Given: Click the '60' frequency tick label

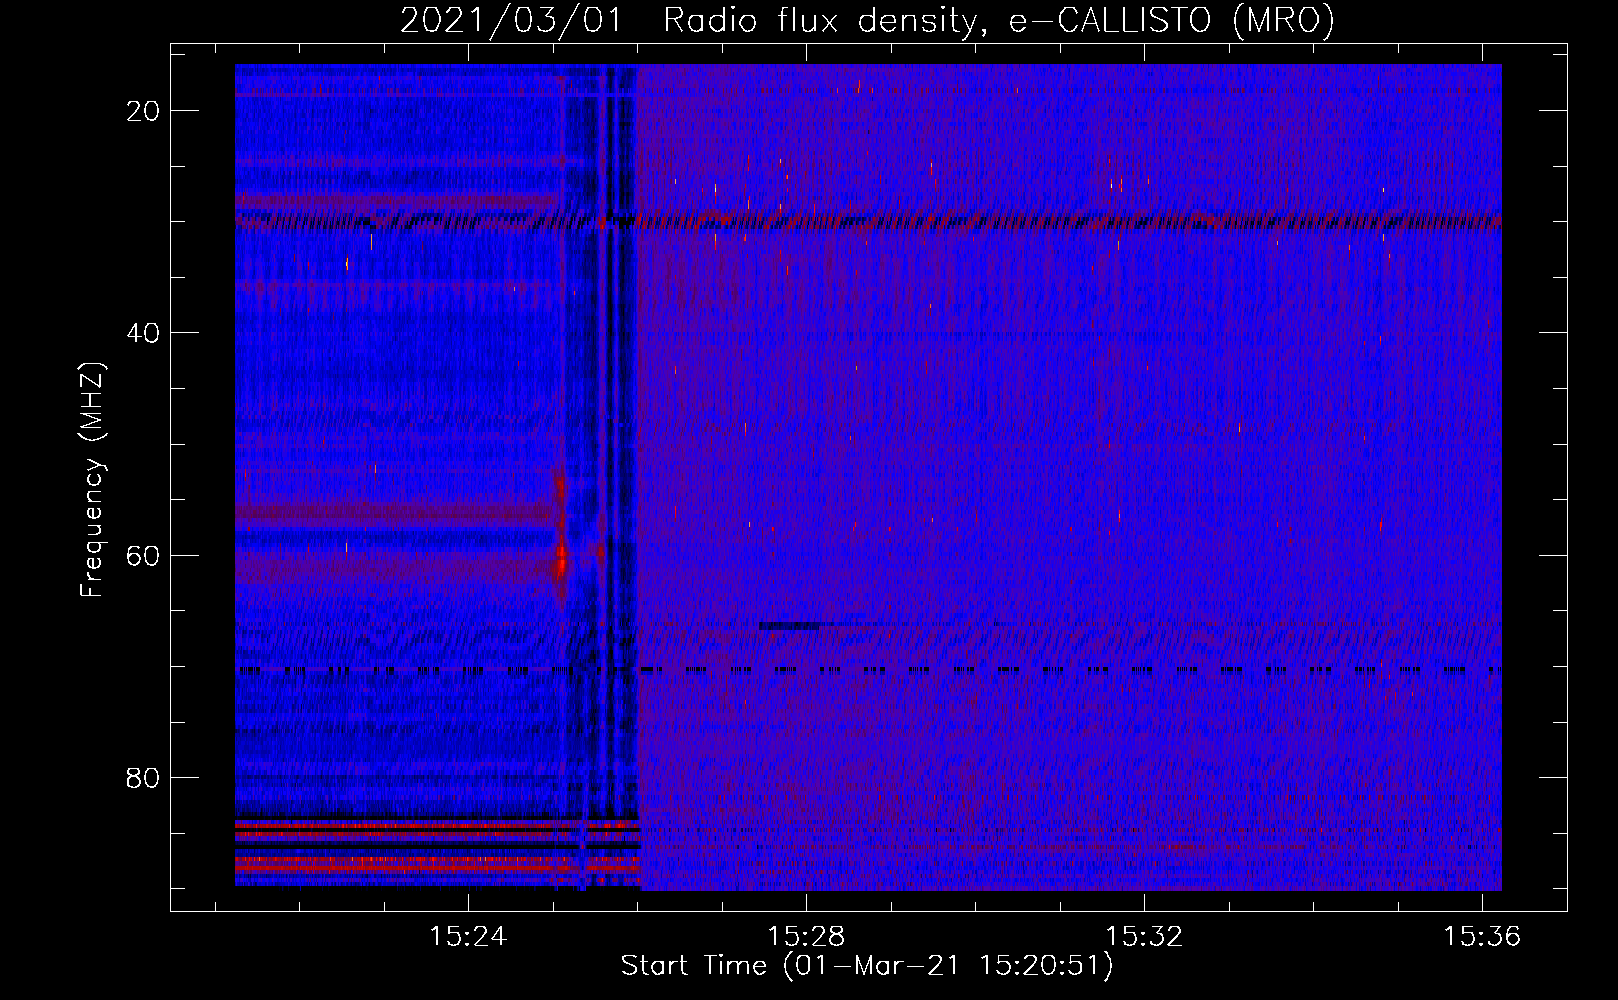Looking at the screenshot, I should point(143,556).
